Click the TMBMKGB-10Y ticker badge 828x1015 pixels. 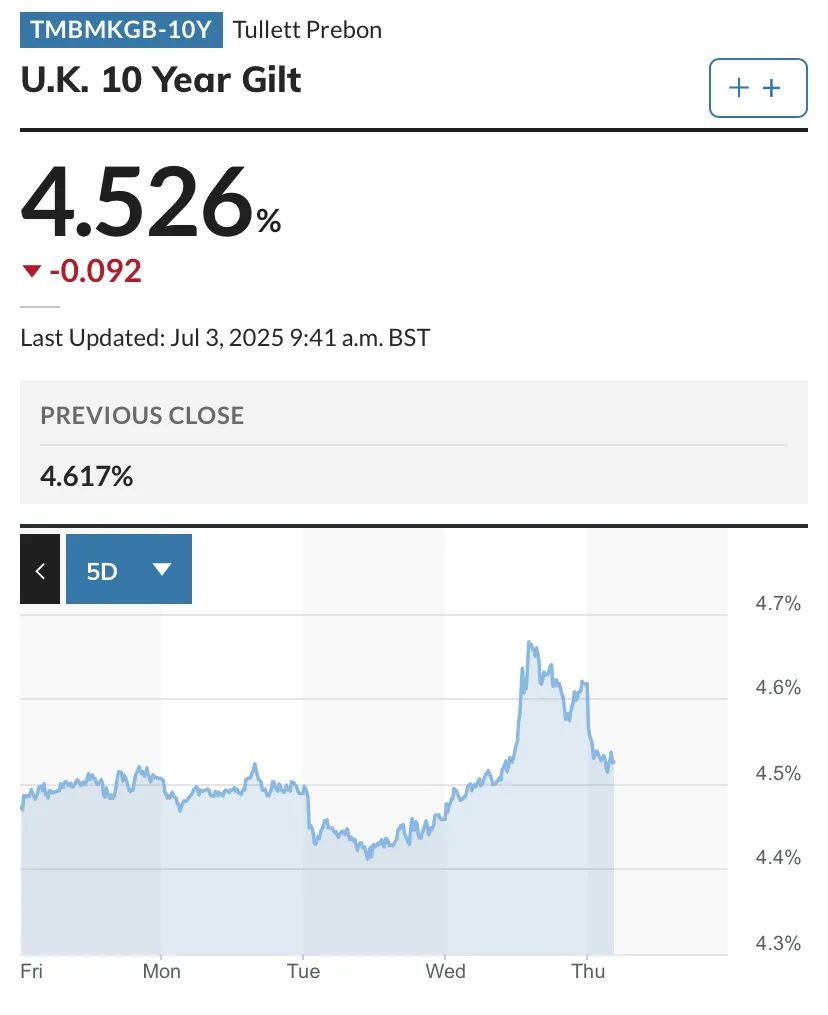[121, 30]
